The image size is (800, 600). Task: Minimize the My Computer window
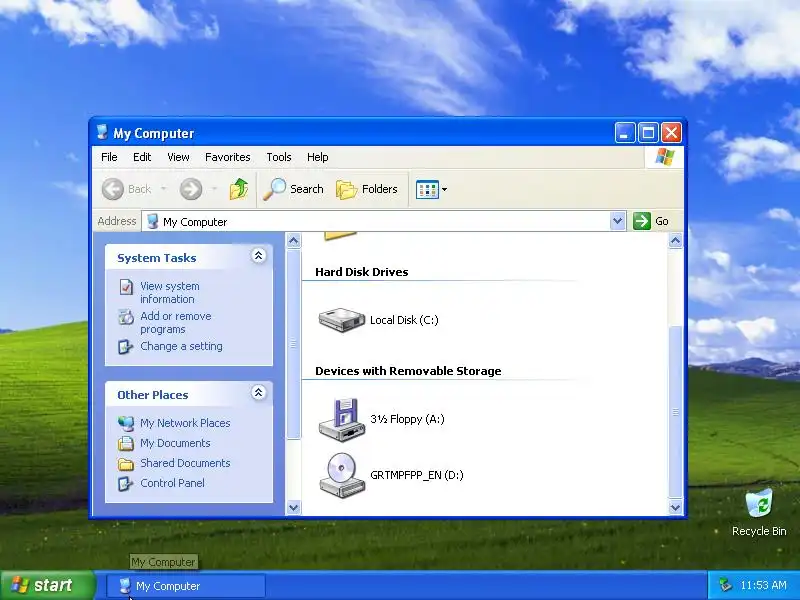click(624, 133)
